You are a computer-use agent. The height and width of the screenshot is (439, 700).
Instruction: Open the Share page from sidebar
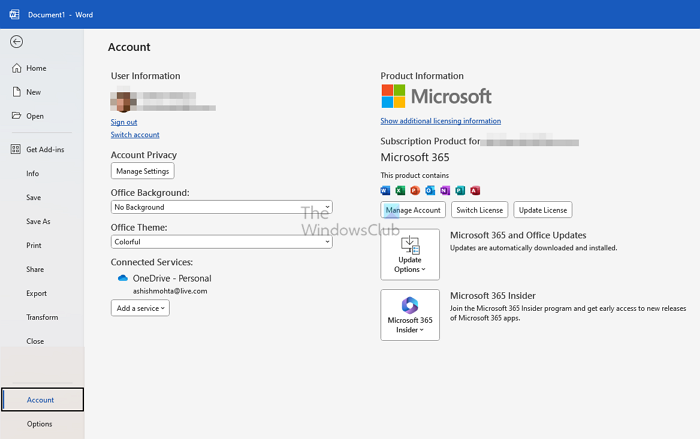35,269
